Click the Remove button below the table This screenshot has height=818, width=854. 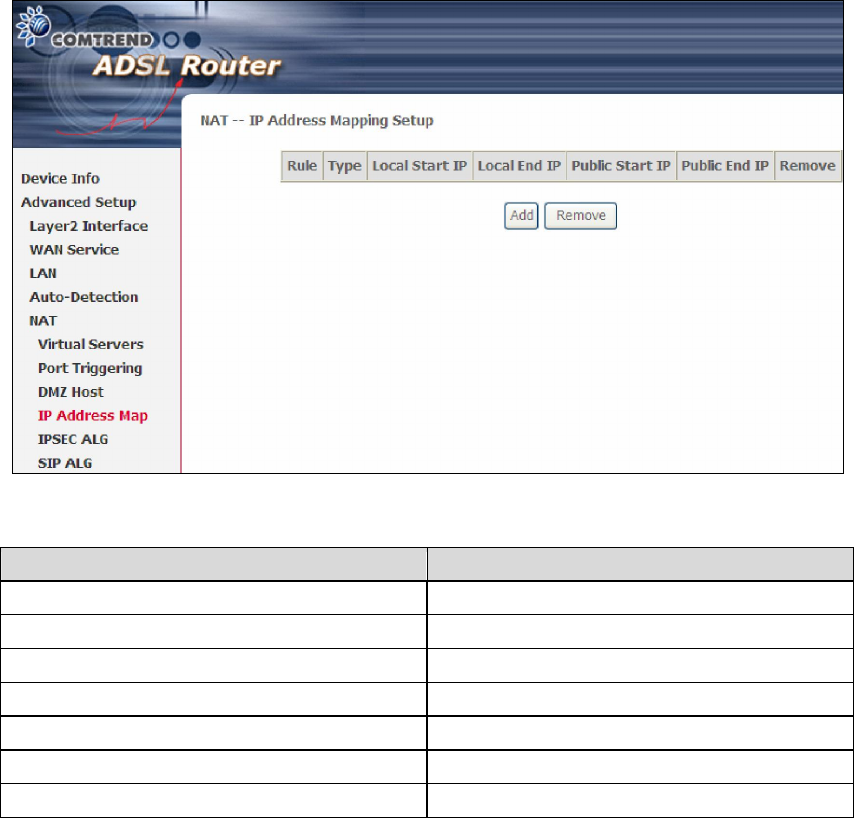click(x=581, y=216)
